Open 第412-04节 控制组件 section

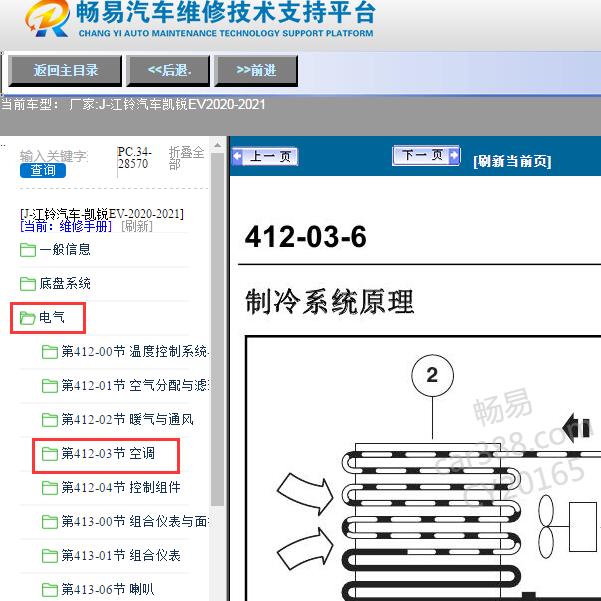121,488
